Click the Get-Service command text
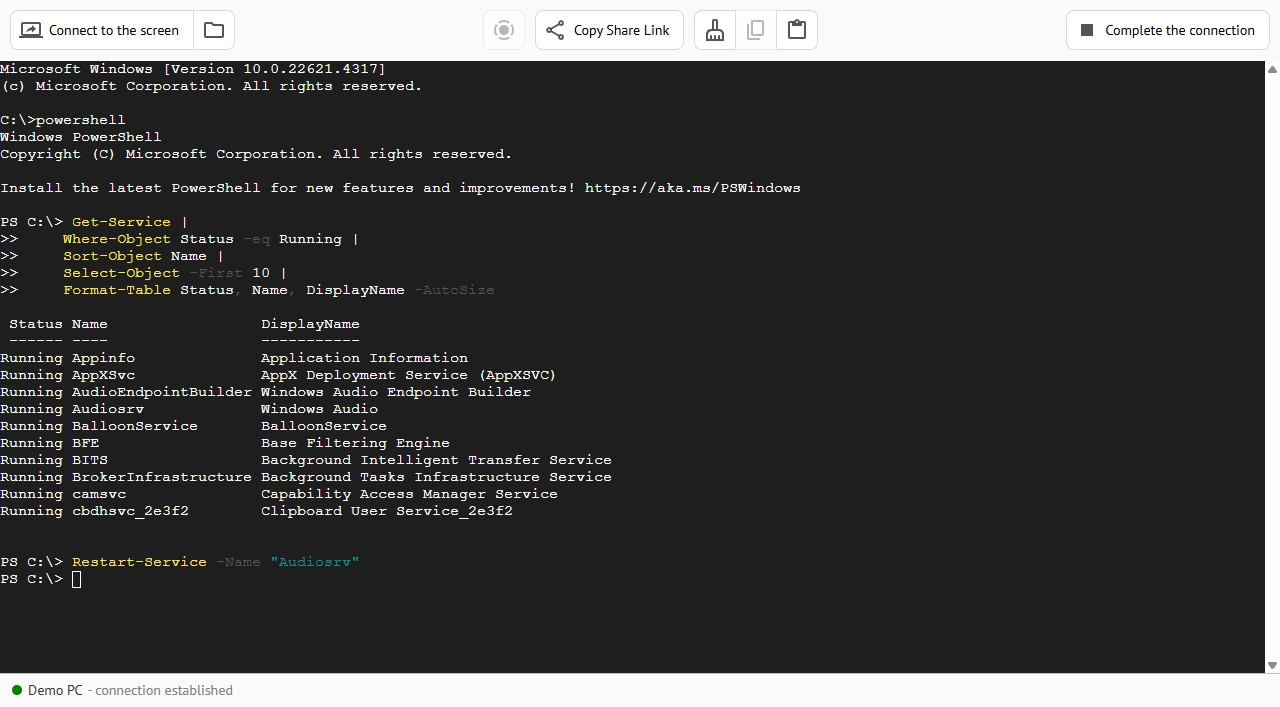This screenshot has width=1280, height=707. pos(121,222)
